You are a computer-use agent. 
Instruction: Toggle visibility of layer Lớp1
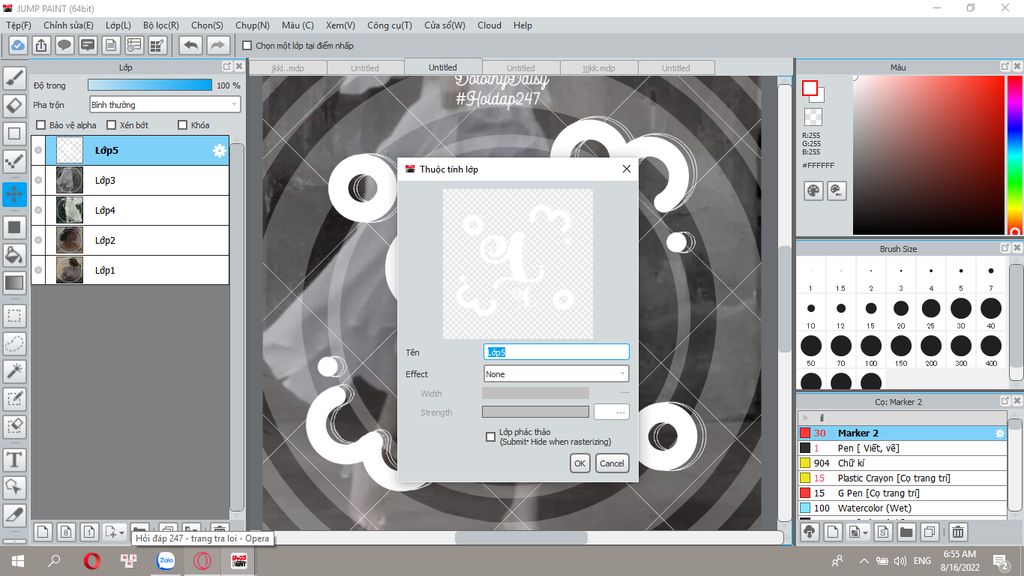(39, 270)
